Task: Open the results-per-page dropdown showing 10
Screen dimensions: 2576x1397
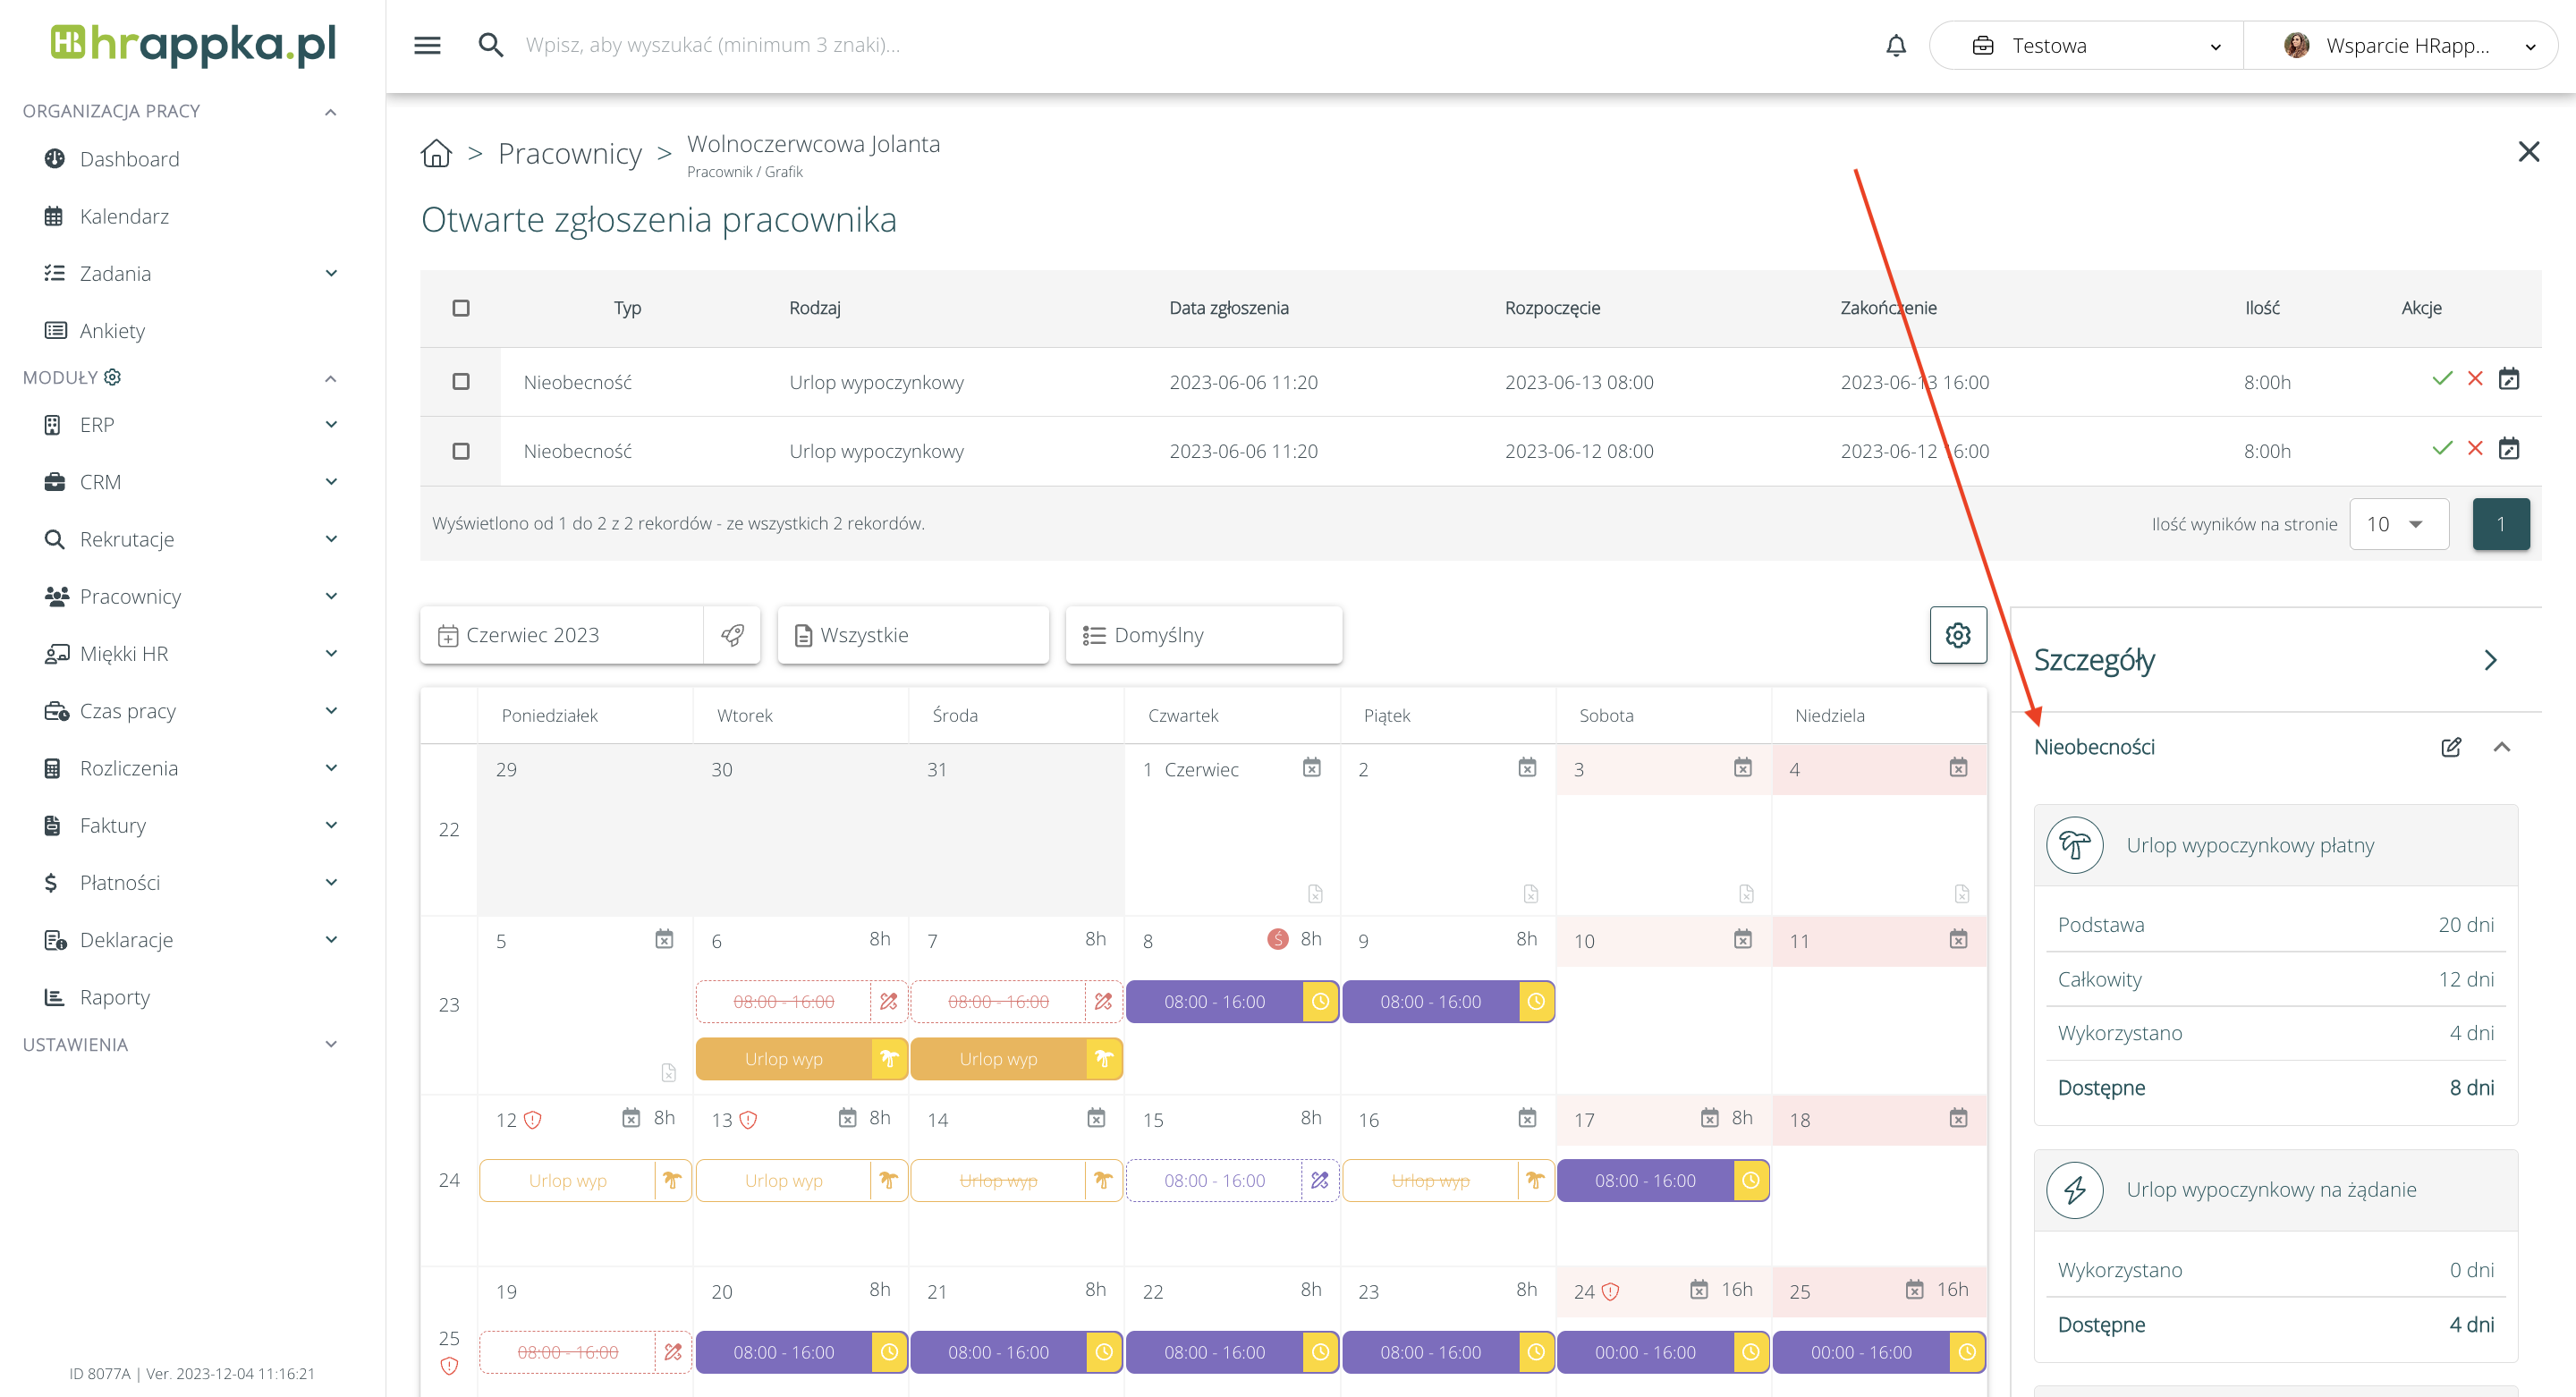Action: (2397, 524)
